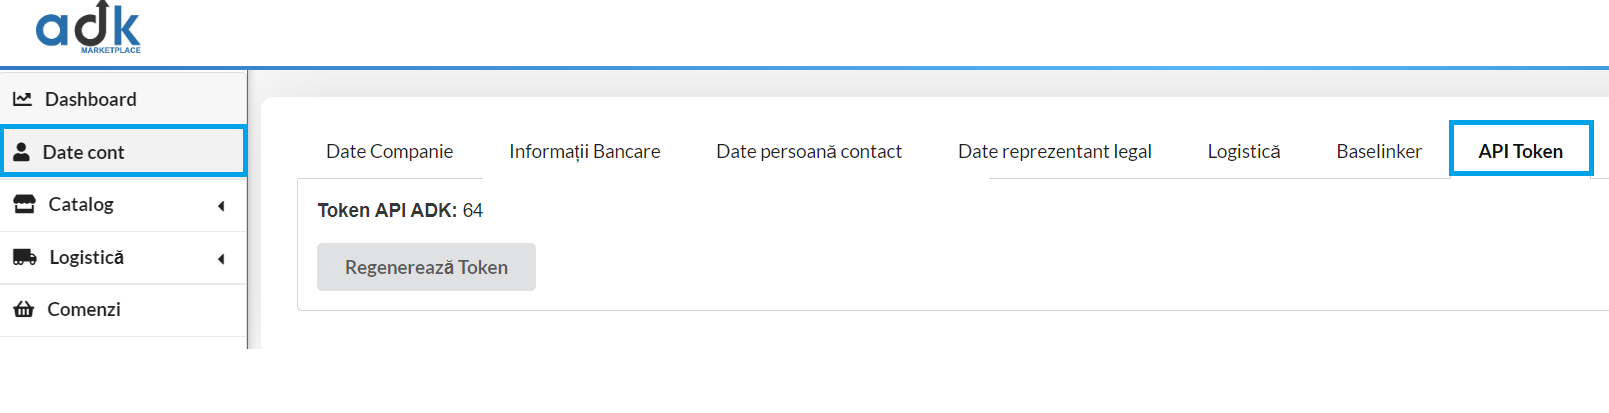Open the Comenzi sidebar item
Image resolution: width=1609 pixels, height=413 pixels.
(x=123, y=309)
